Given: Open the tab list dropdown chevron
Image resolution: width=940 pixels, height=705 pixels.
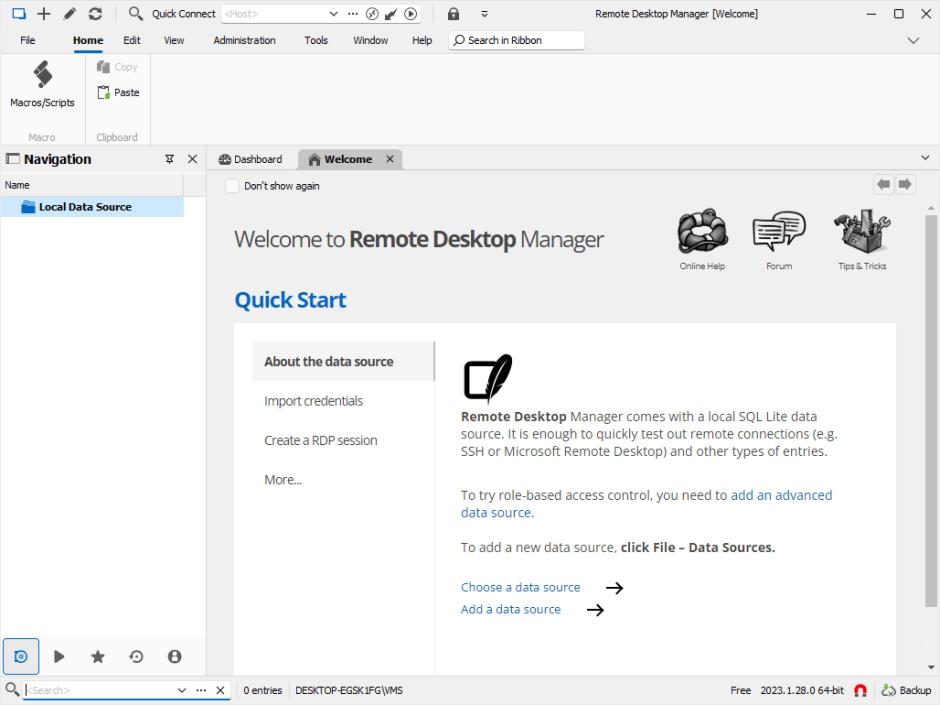Looking at the screenshot, I should [x=925, y=158].
